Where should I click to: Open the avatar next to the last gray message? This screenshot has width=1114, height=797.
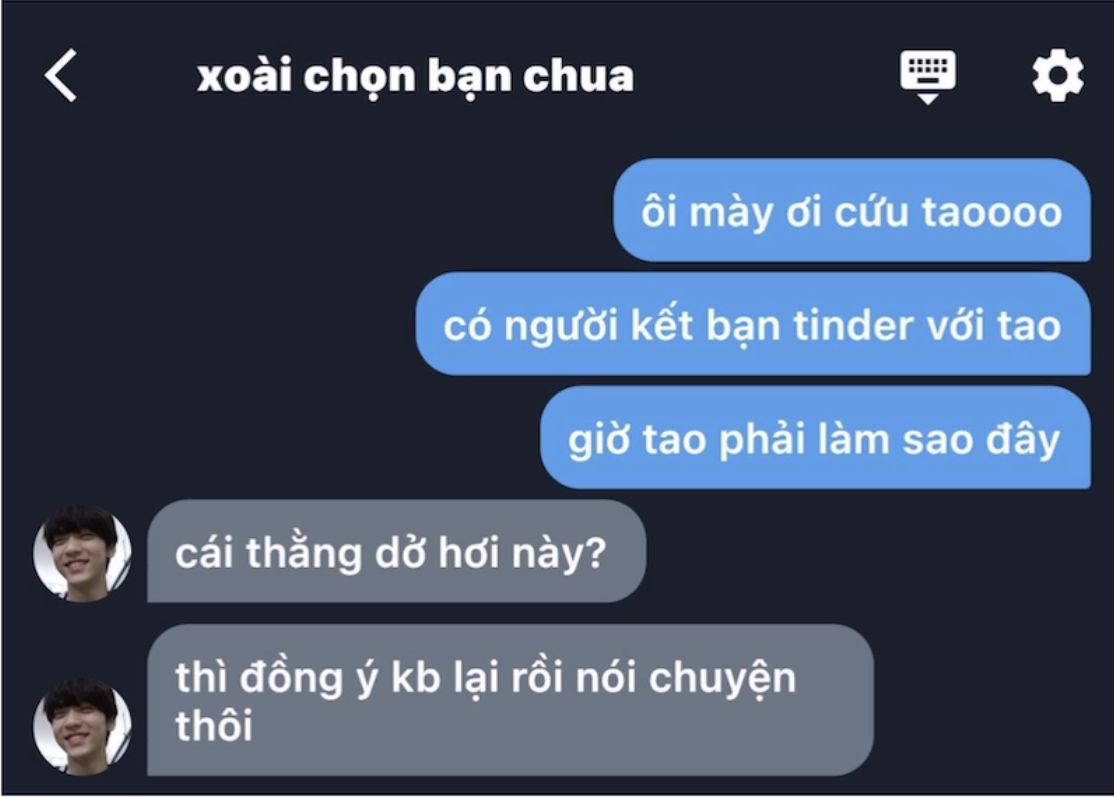(x=82, y=726)
